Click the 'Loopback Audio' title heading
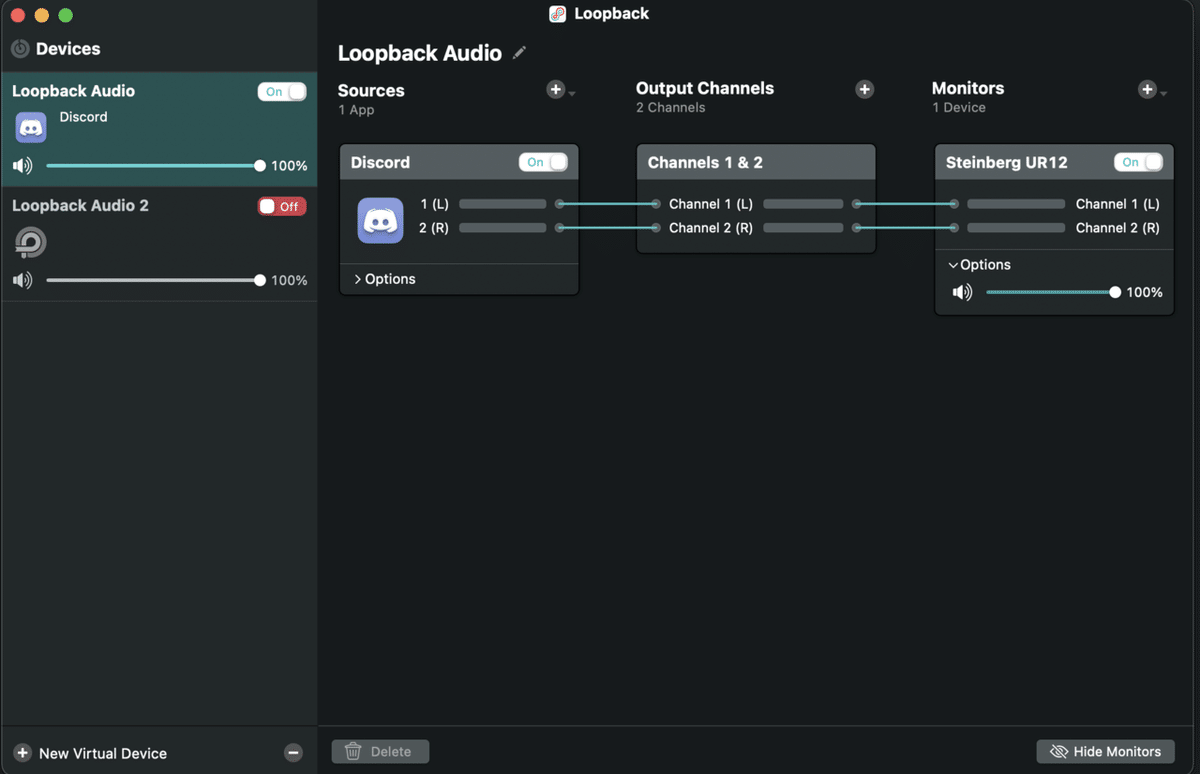 (420, 53)
